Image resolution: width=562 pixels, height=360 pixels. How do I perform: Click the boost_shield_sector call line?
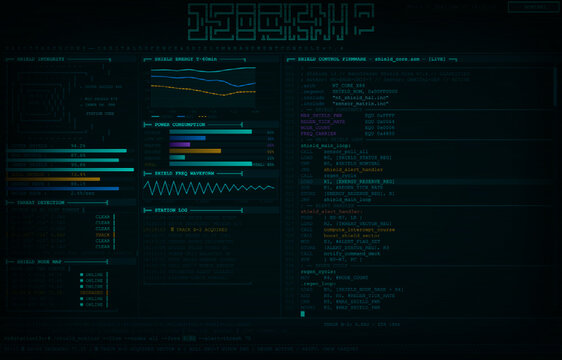click(340, 236)
